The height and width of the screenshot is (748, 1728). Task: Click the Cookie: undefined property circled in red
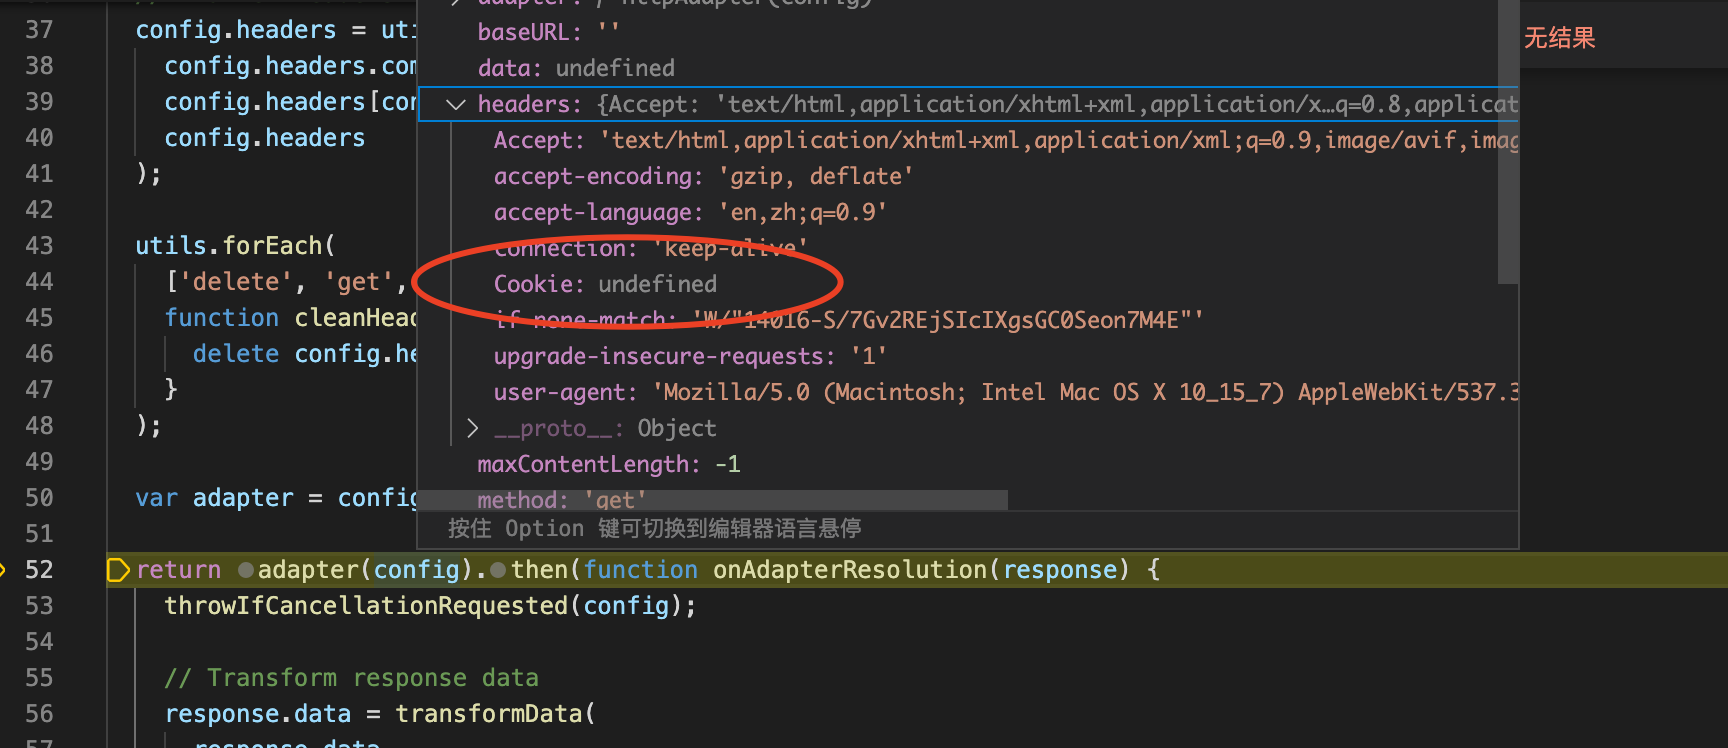[604, 284]
